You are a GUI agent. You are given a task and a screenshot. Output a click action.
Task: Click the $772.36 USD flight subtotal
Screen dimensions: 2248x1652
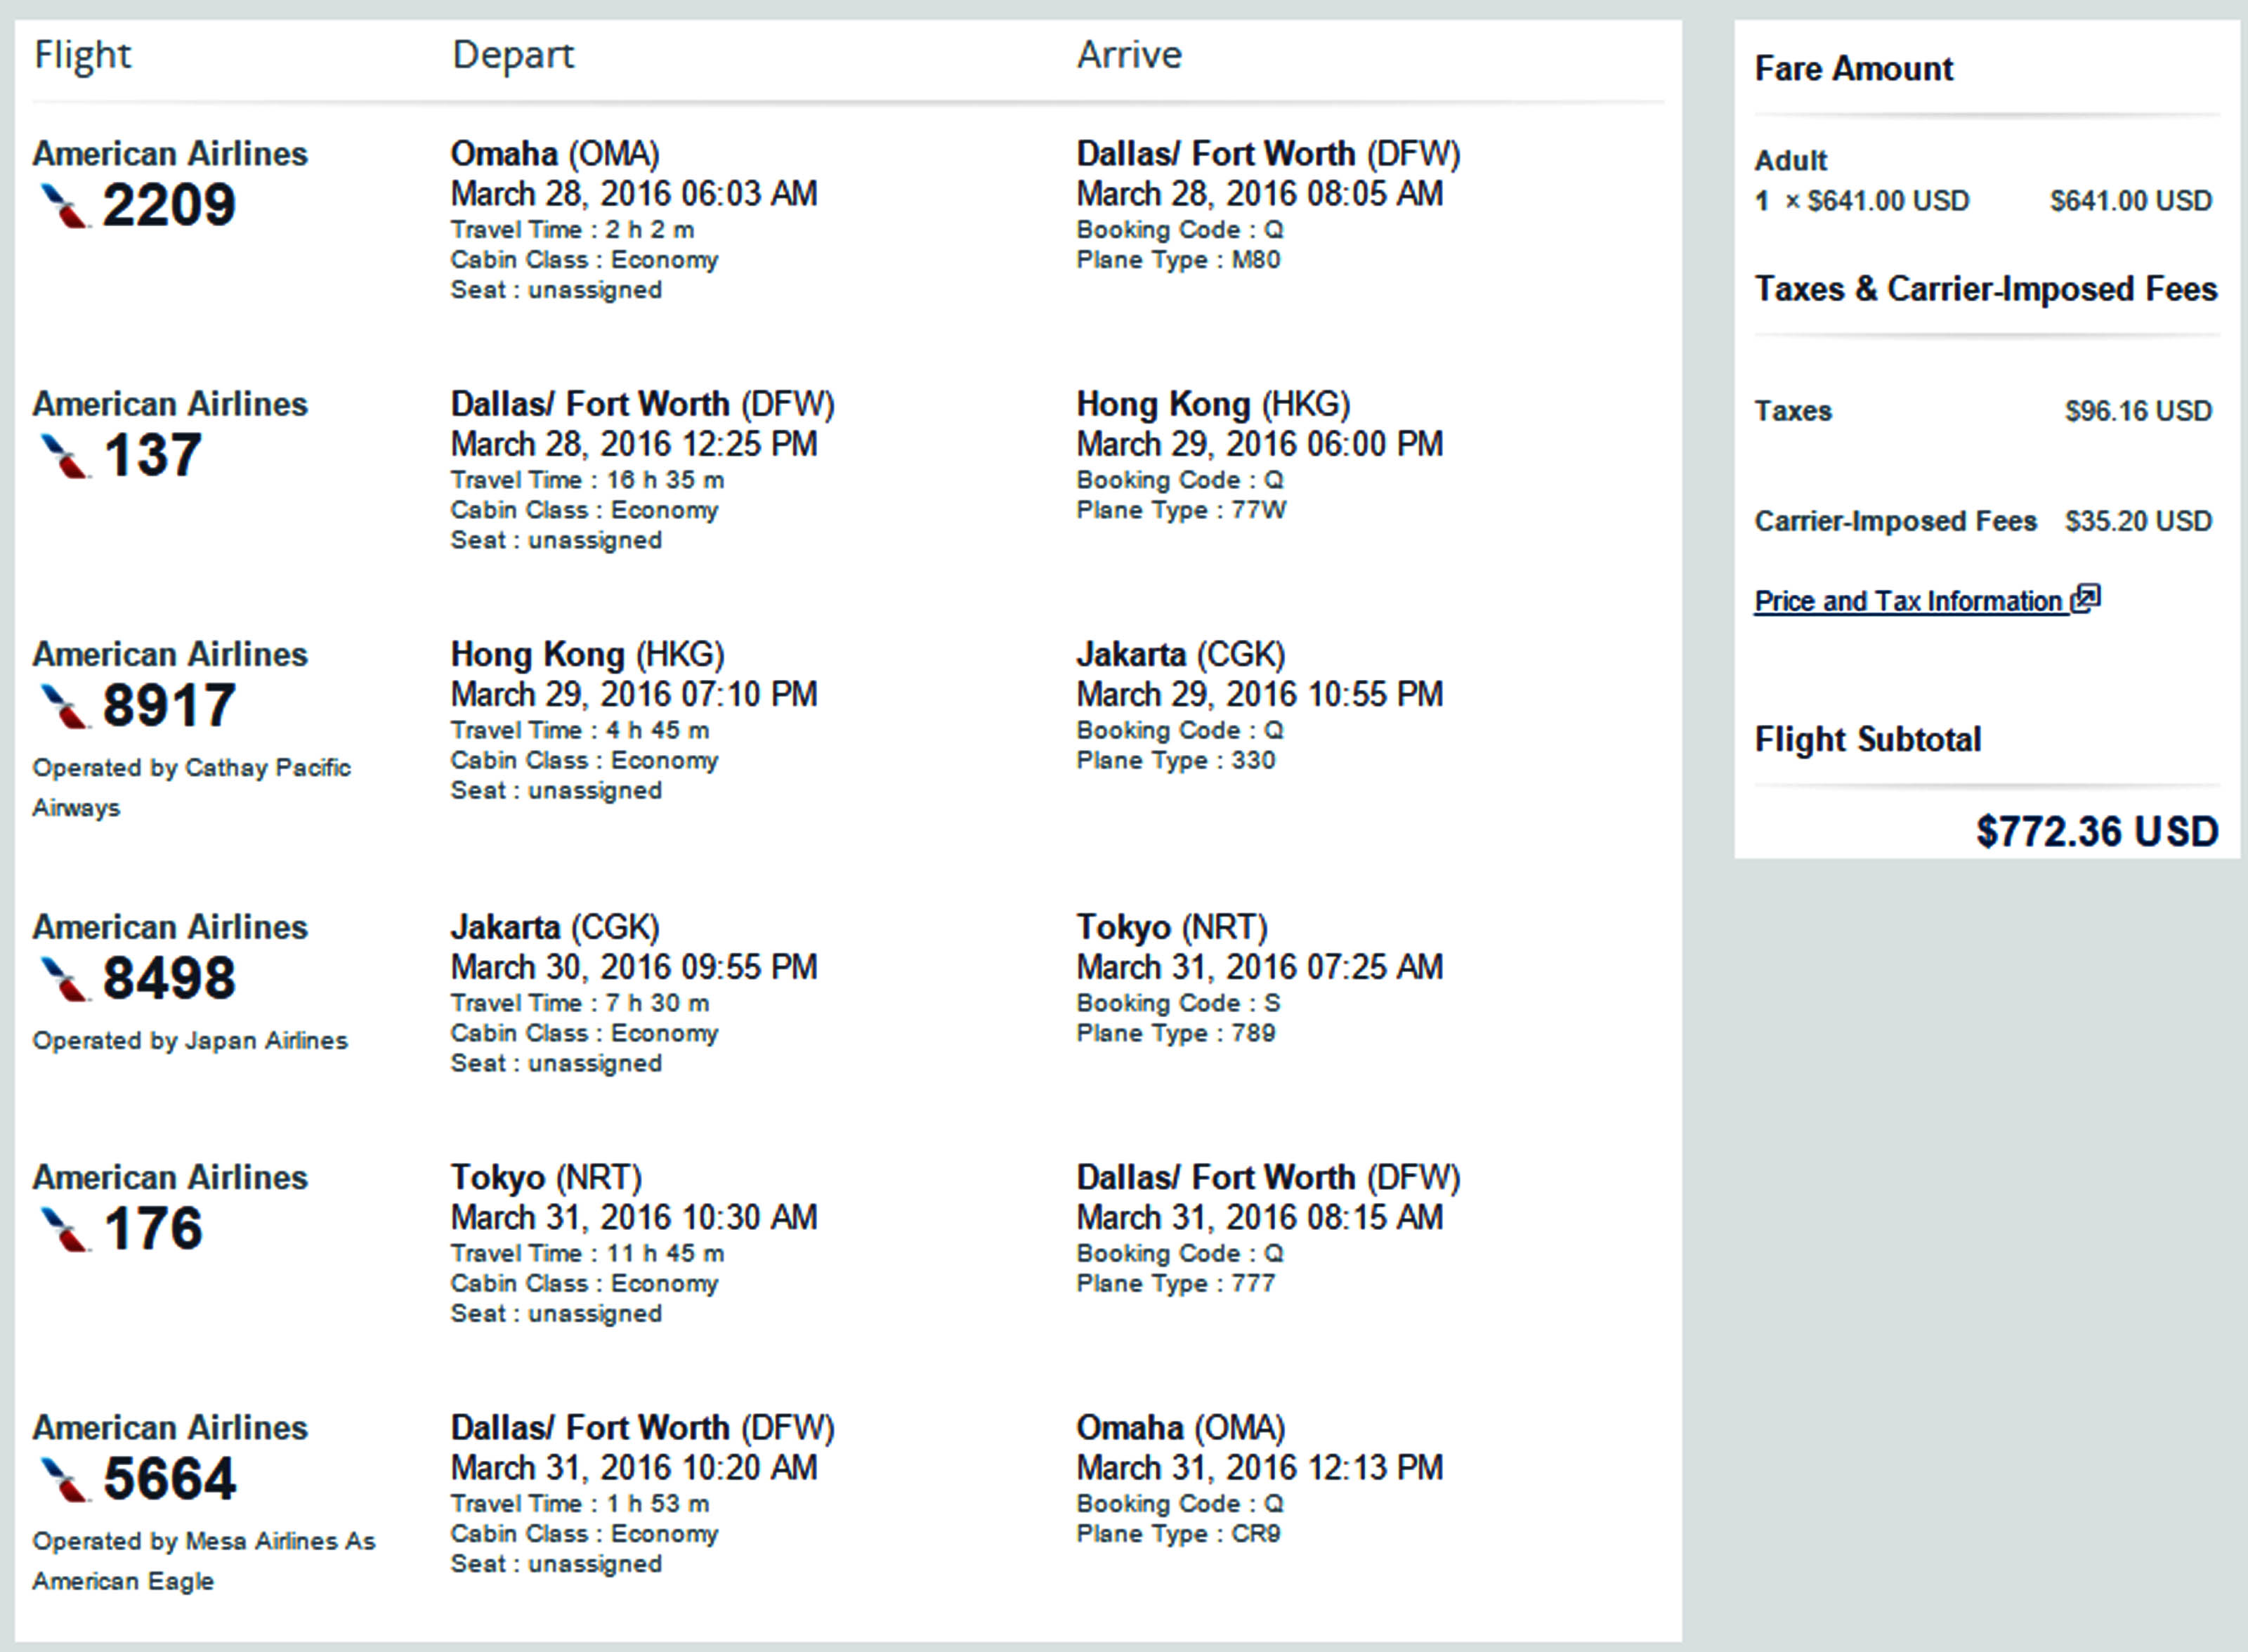(x=2097, y=831)
